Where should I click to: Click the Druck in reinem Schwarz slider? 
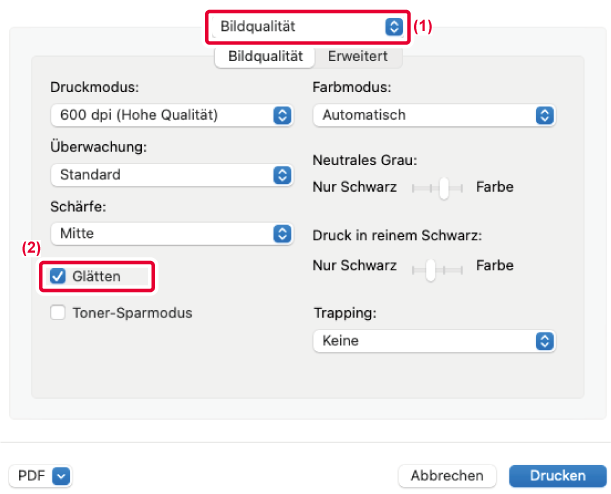click(x=437, y=270)
